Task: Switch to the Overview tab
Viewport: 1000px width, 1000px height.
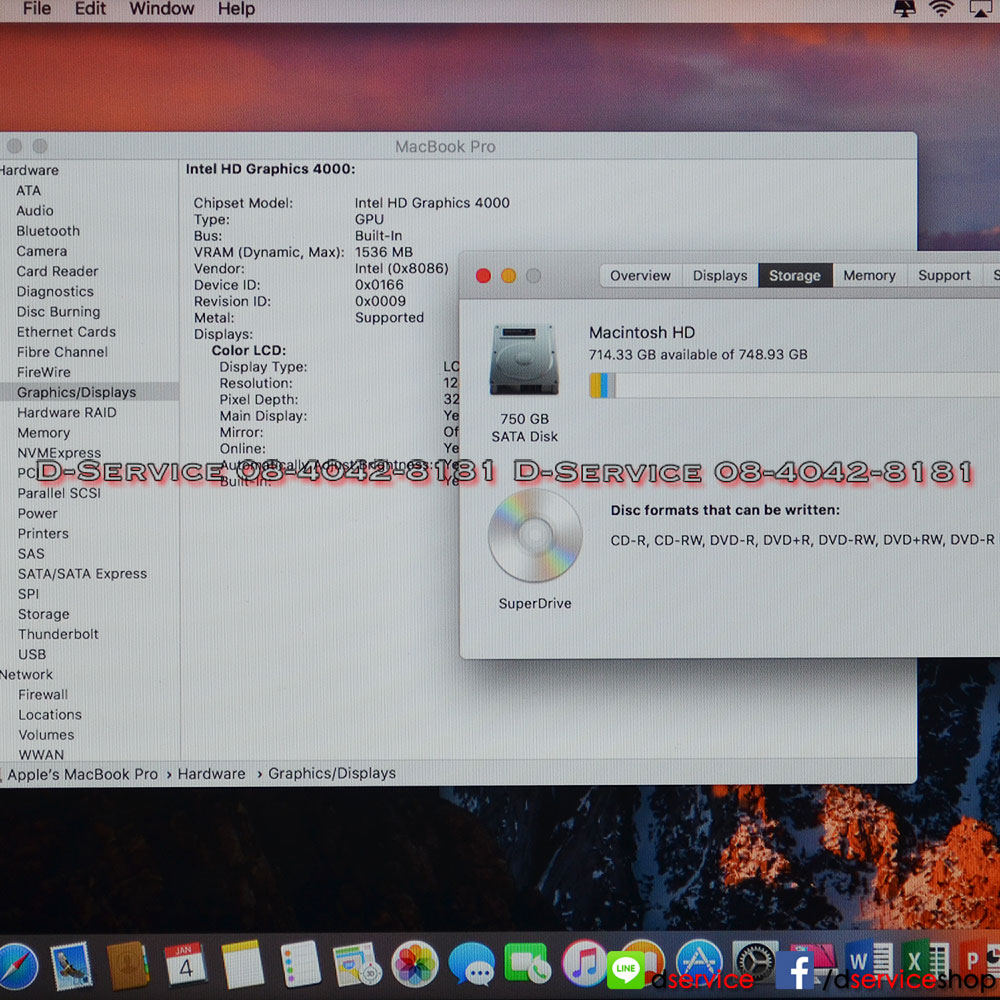Action: click(641, 276)
